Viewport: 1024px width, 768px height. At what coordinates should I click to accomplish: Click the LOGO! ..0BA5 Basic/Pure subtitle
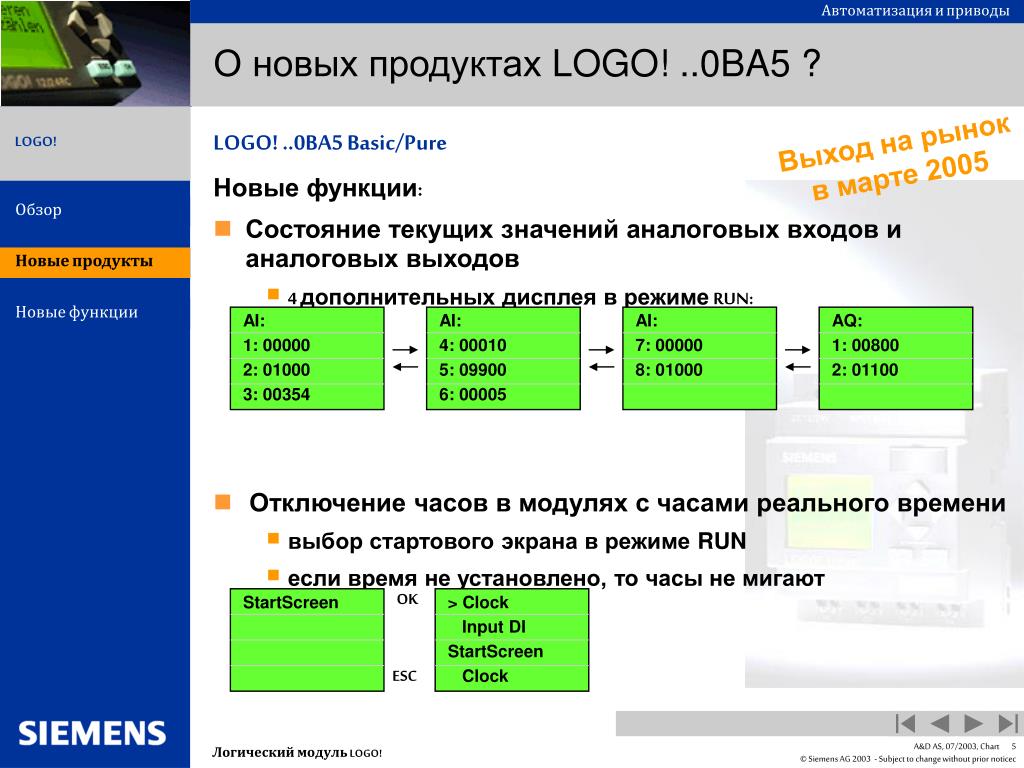click(x=330, y=143)
